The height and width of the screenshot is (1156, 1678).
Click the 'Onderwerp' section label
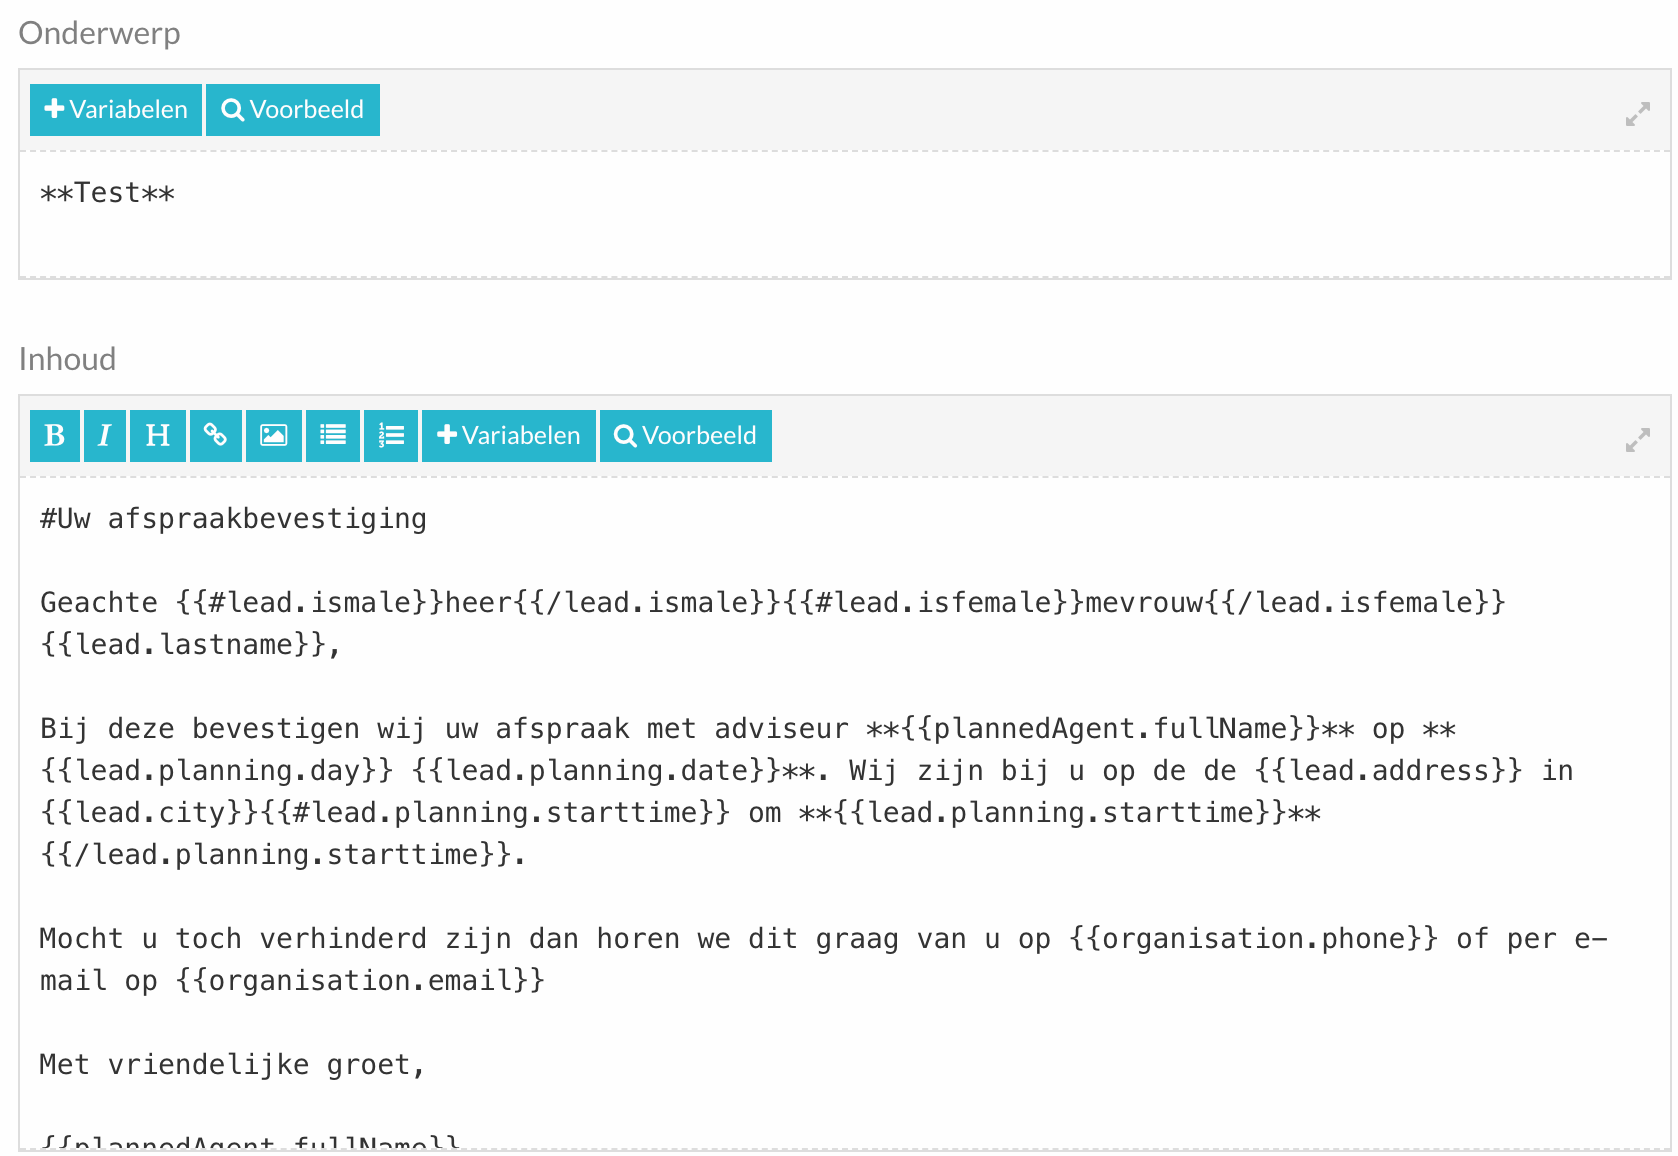pyautogui.click(x=100, y=33)
